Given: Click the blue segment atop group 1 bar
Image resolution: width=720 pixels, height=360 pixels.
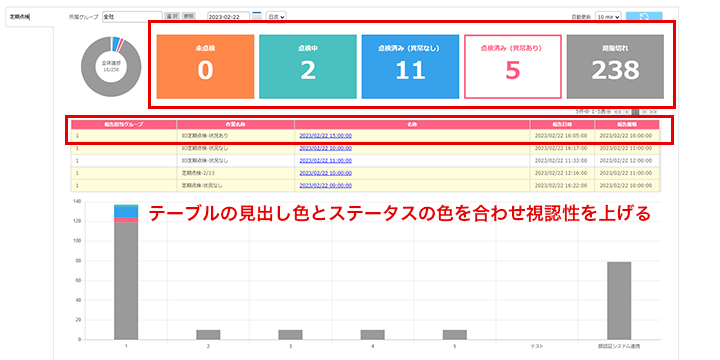Looking at the screenshot, I should [126, 212].
